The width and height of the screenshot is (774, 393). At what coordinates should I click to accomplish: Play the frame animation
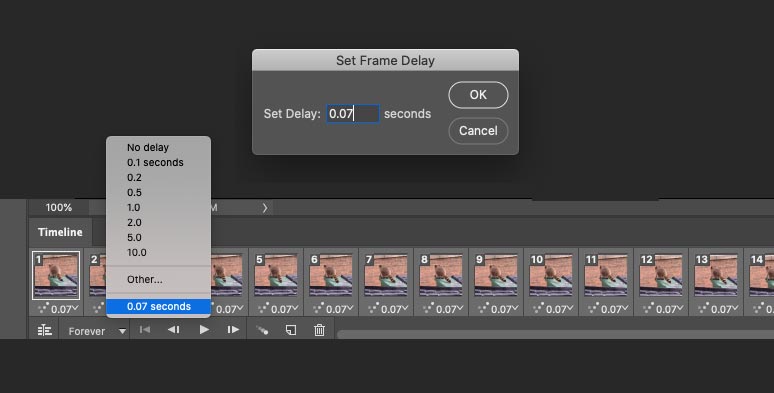pos(204,330)
